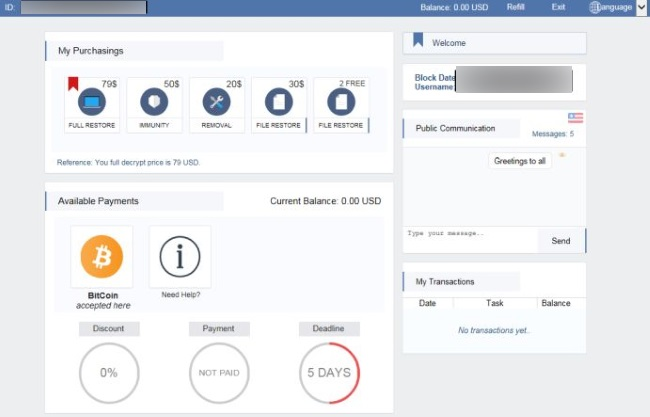Click the 5 DAYS deadline progress circle
Viewport: 650px width, 417px height.
328,373
